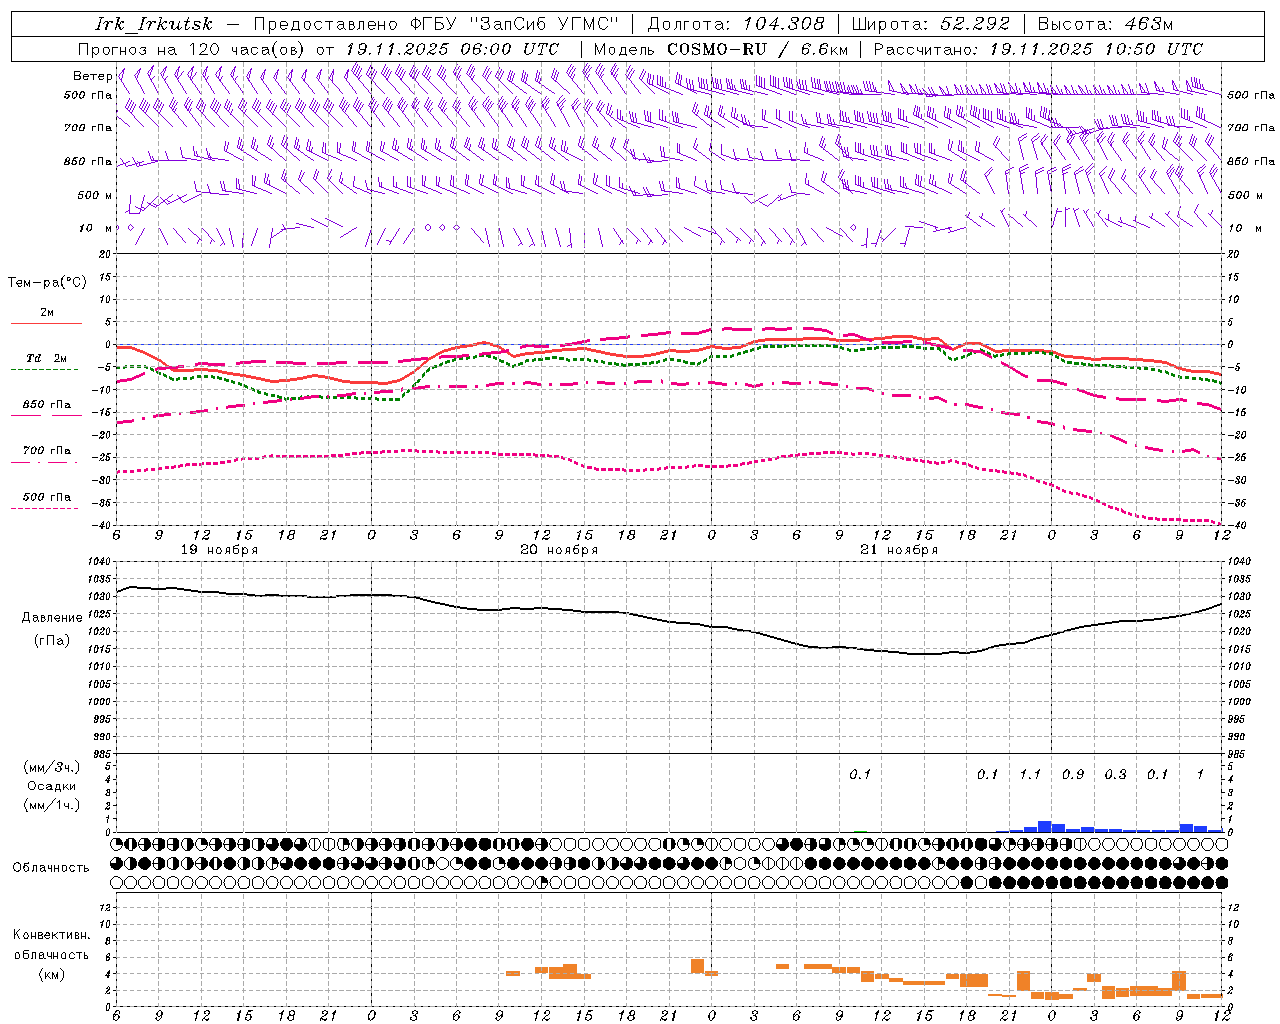Click the right-axis '985' pressure value
Screen dimensions: 1280x1024
tap(1238, 754)
